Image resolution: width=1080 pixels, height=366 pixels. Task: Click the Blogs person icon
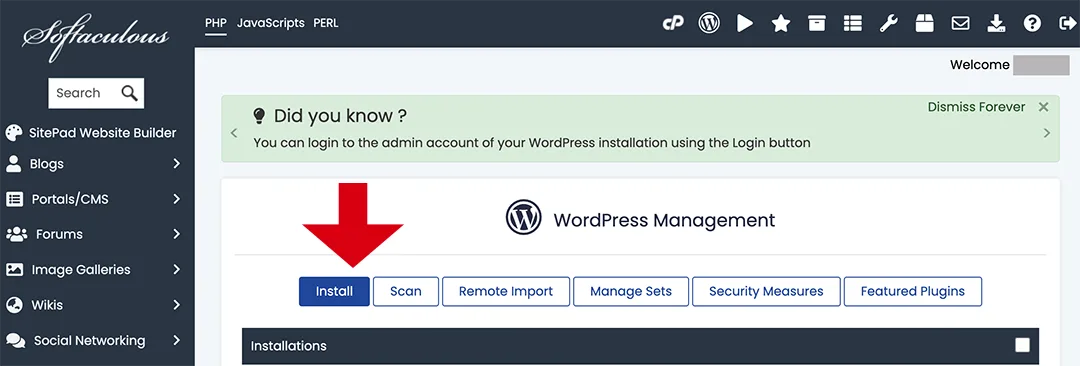(14, 164)
